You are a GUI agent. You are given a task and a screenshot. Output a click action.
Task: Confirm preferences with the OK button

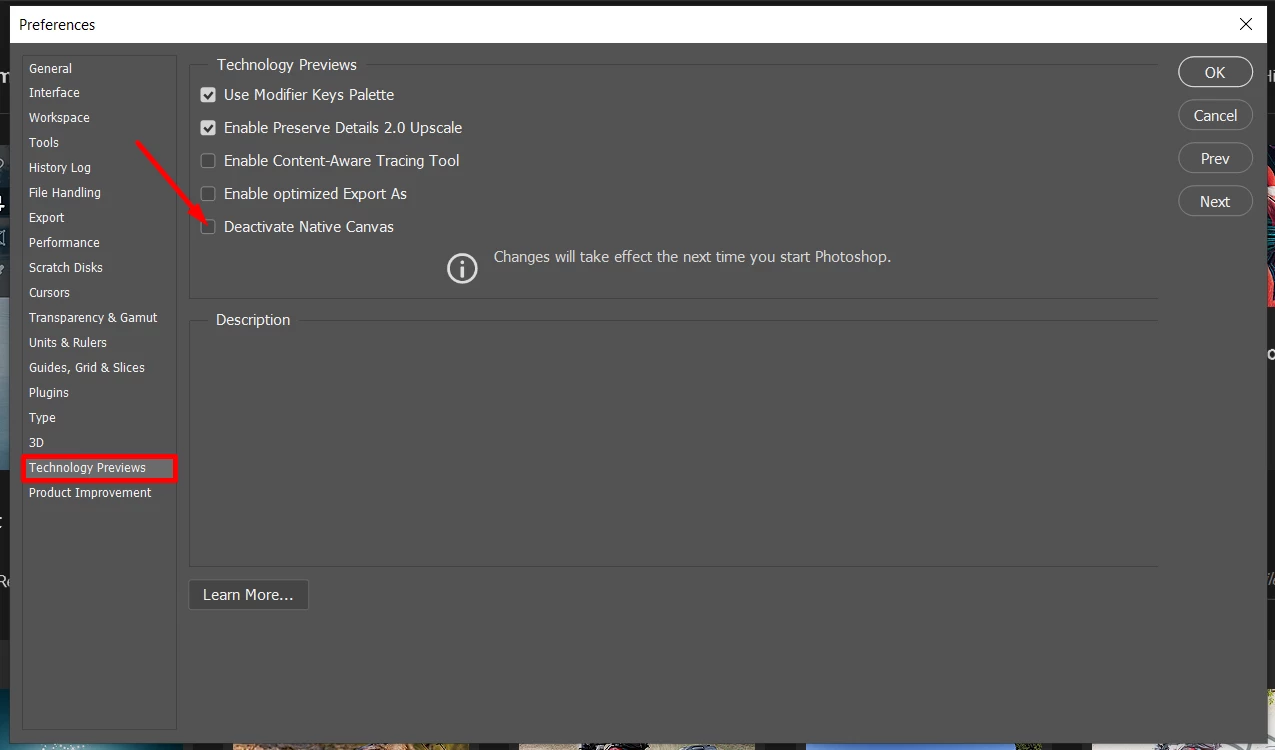(1215, 72)
